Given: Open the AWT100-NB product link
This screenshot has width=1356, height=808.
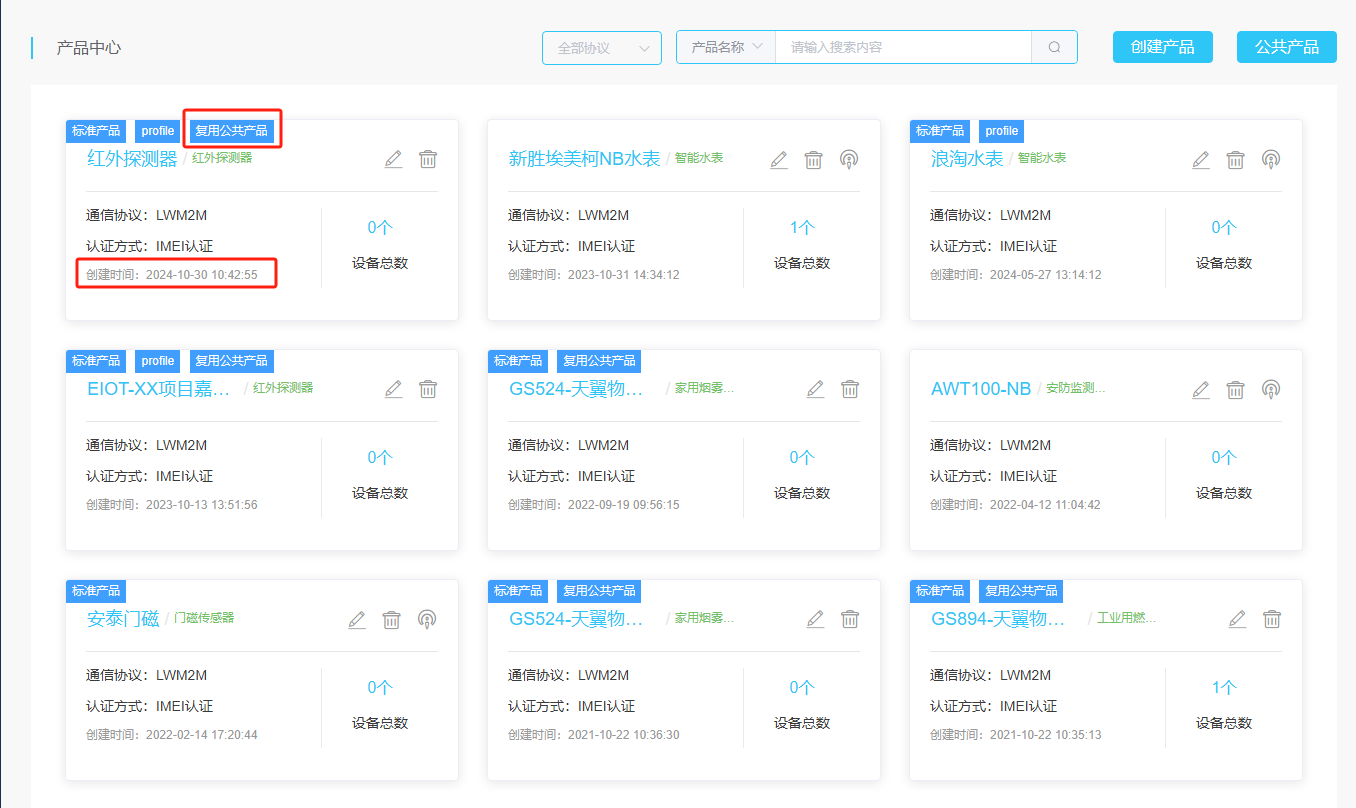Looking at the screenshot, I should (980, 389).
